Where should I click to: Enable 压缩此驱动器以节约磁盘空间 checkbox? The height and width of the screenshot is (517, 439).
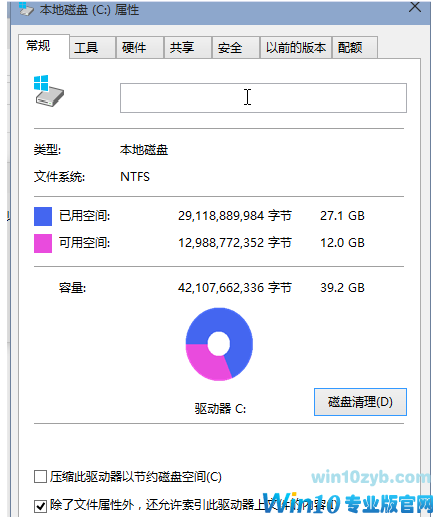[40, 477]
